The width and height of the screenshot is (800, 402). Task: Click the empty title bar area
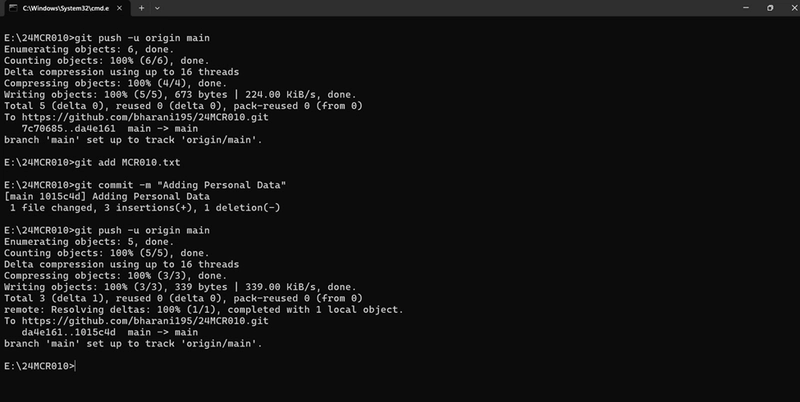[x=449, y=8]
